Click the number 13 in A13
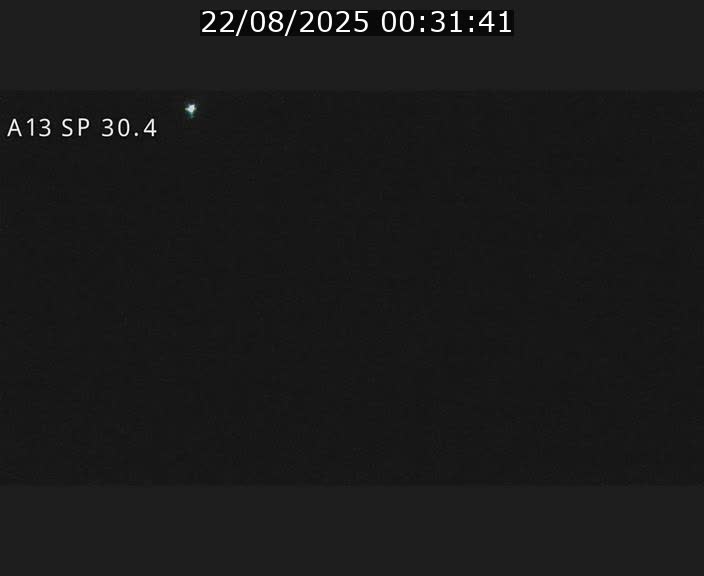The height and width of the screenshot is (576, 704). tap(39, 128)
